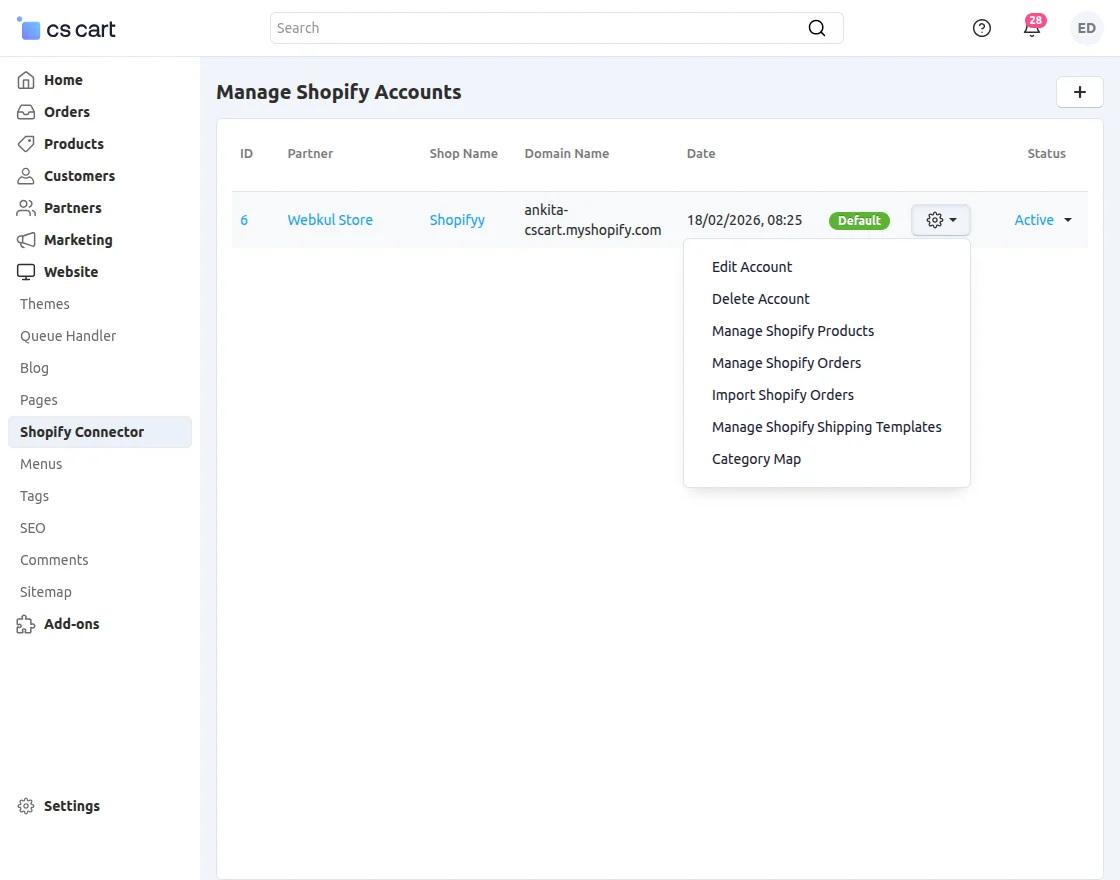Choose Import Shopify Orders

pos(783,395)
